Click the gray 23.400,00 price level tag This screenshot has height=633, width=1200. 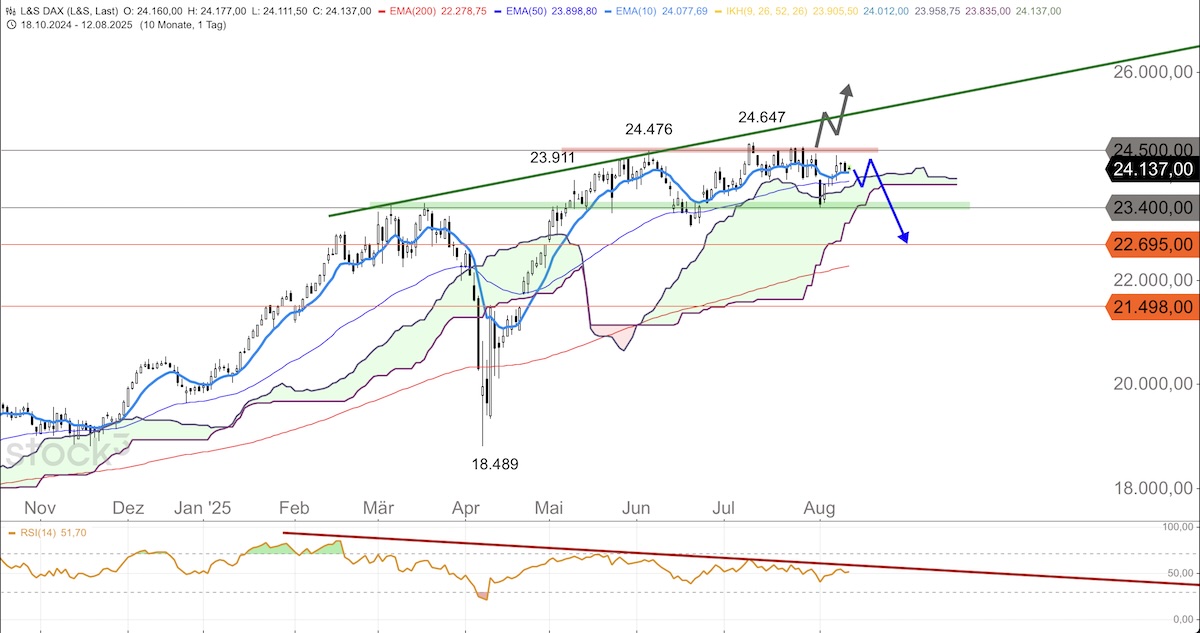[1153, 207]
